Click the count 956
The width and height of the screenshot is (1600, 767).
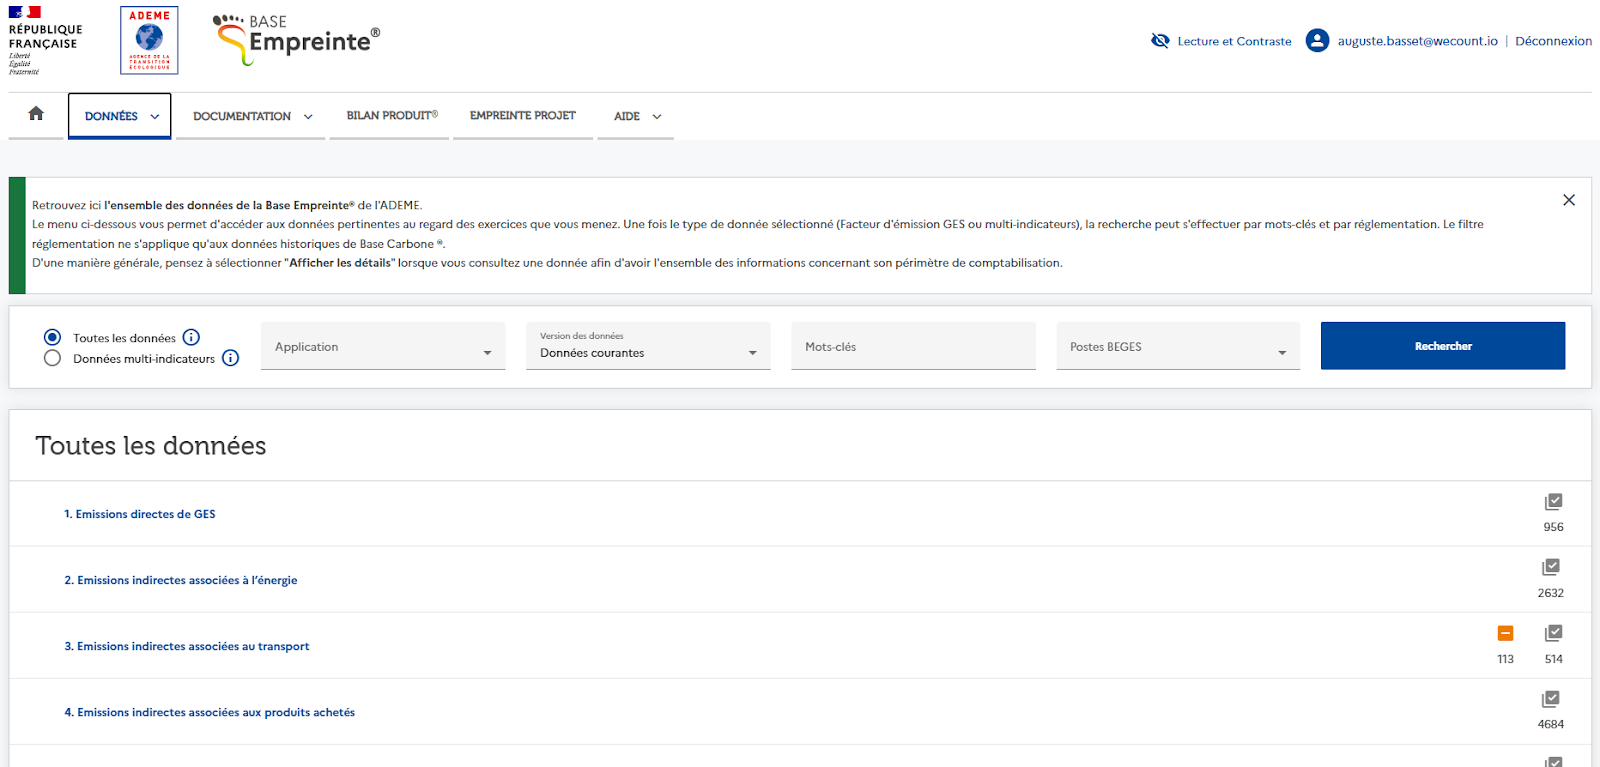[1553, 527]
